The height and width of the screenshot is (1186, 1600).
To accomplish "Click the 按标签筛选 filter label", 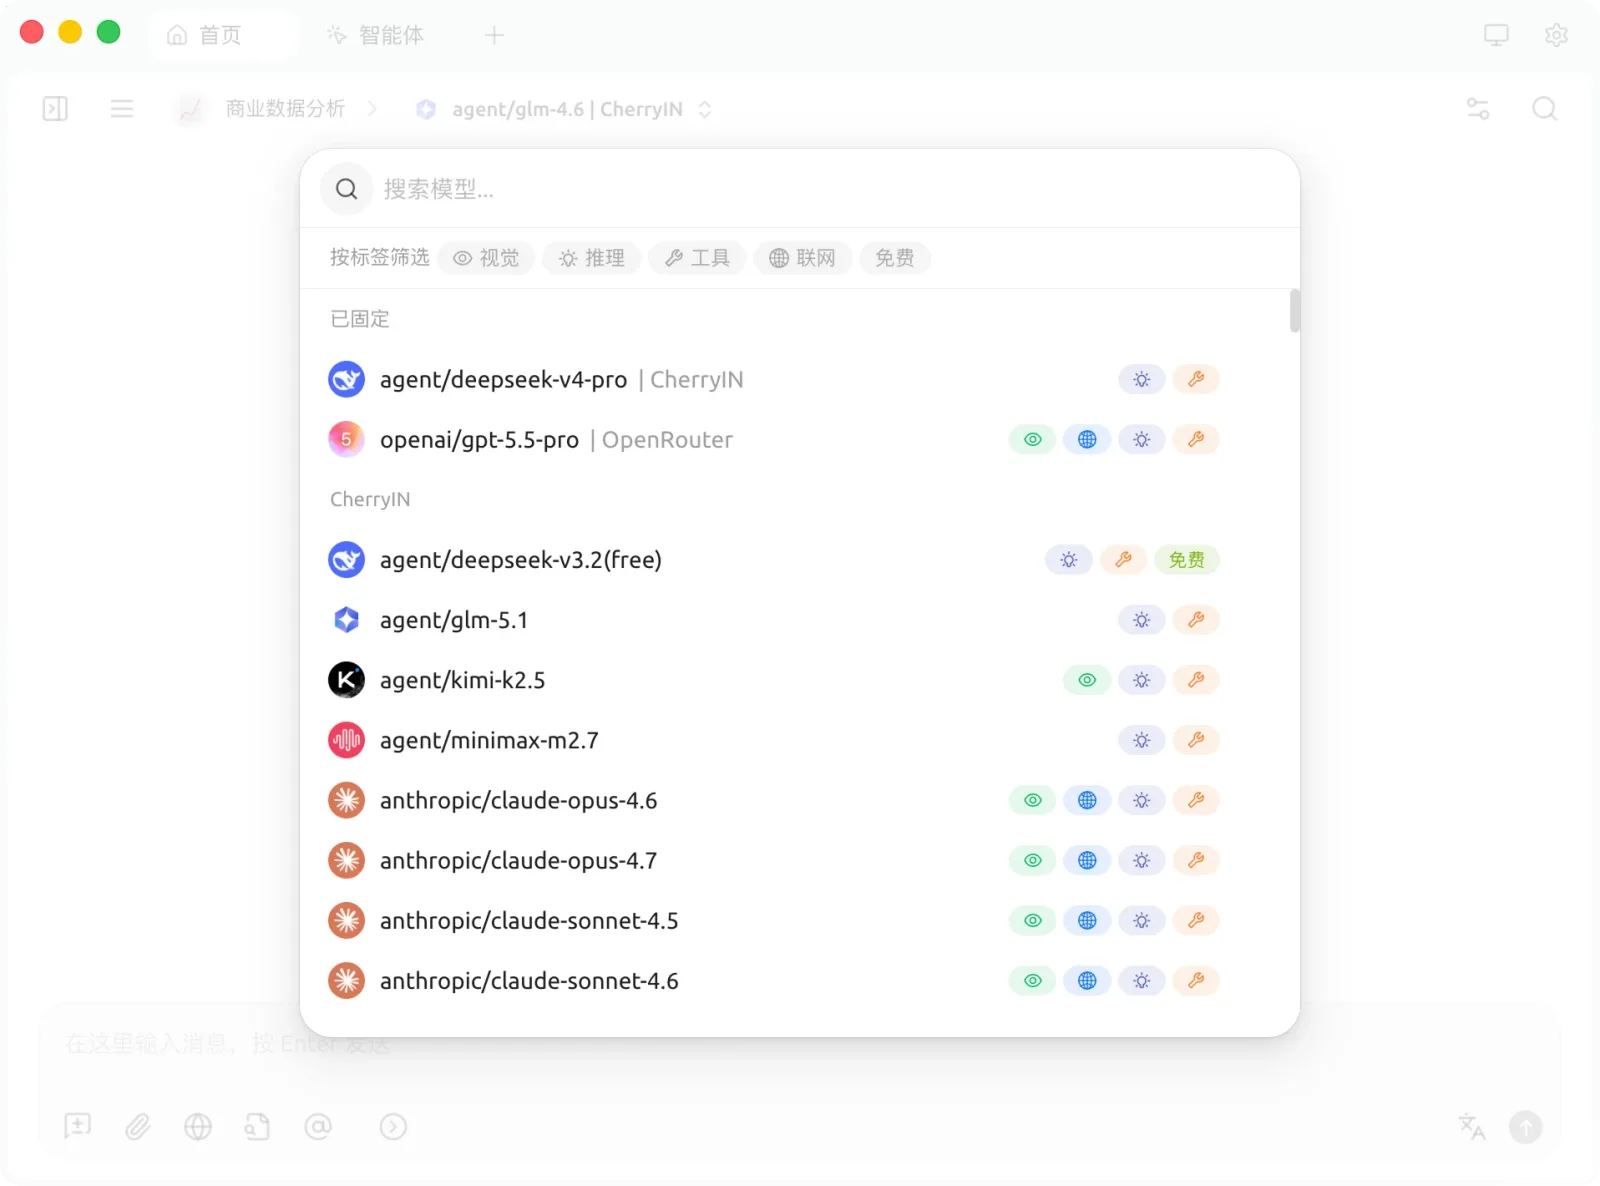I will [x=380, y=258].
